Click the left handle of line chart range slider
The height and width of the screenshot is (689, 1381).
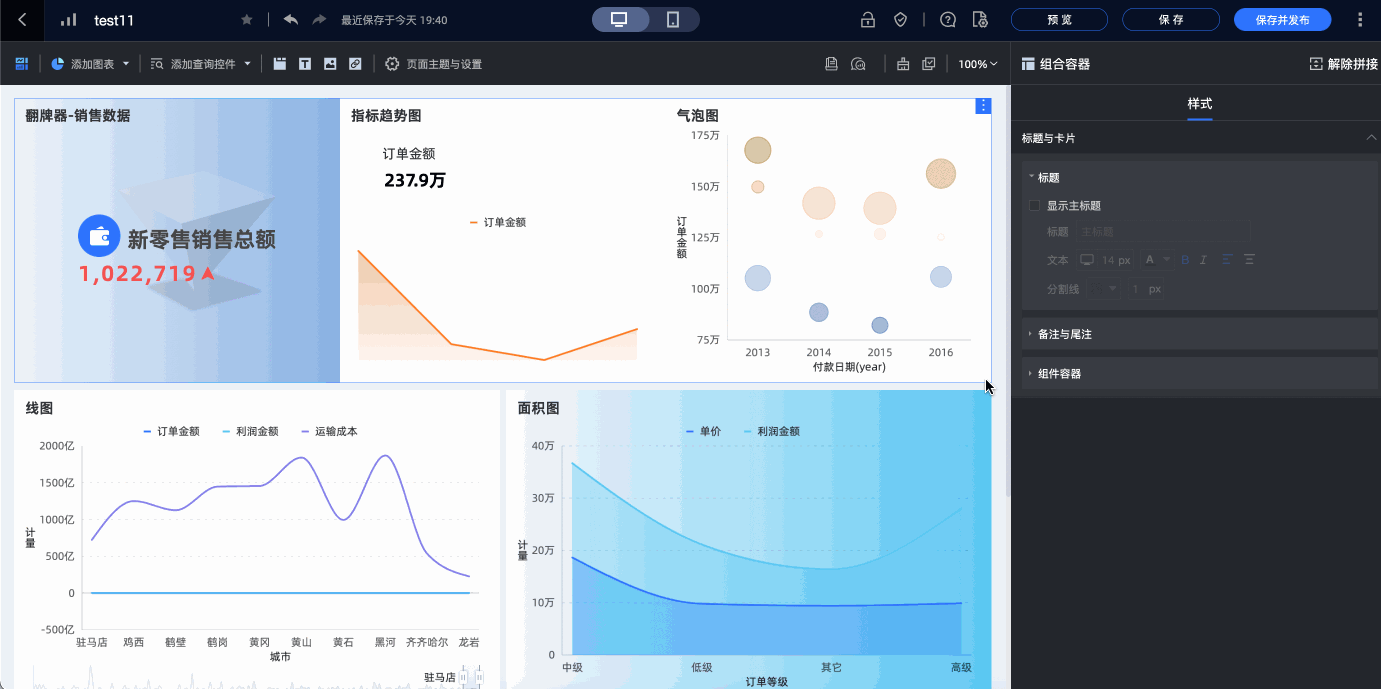tap(464, 677)
